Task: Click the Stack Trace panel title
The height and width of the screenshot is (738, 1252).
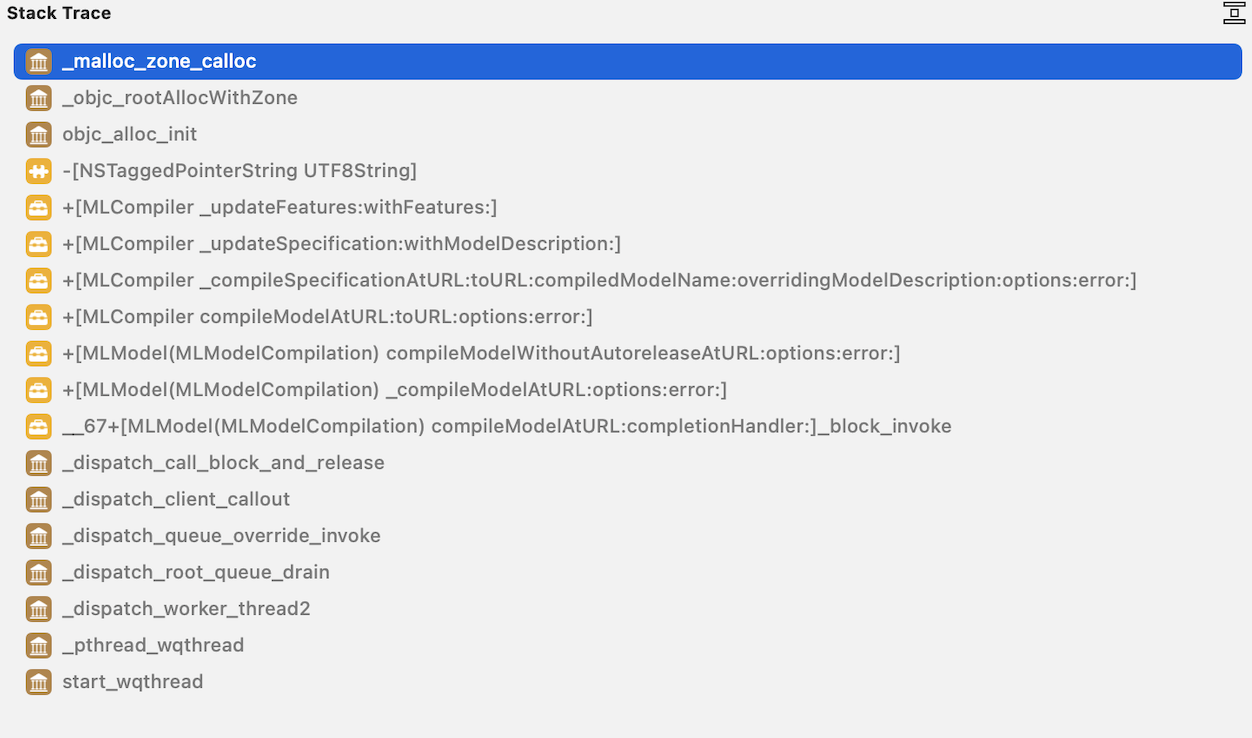Action: [55, 13]
